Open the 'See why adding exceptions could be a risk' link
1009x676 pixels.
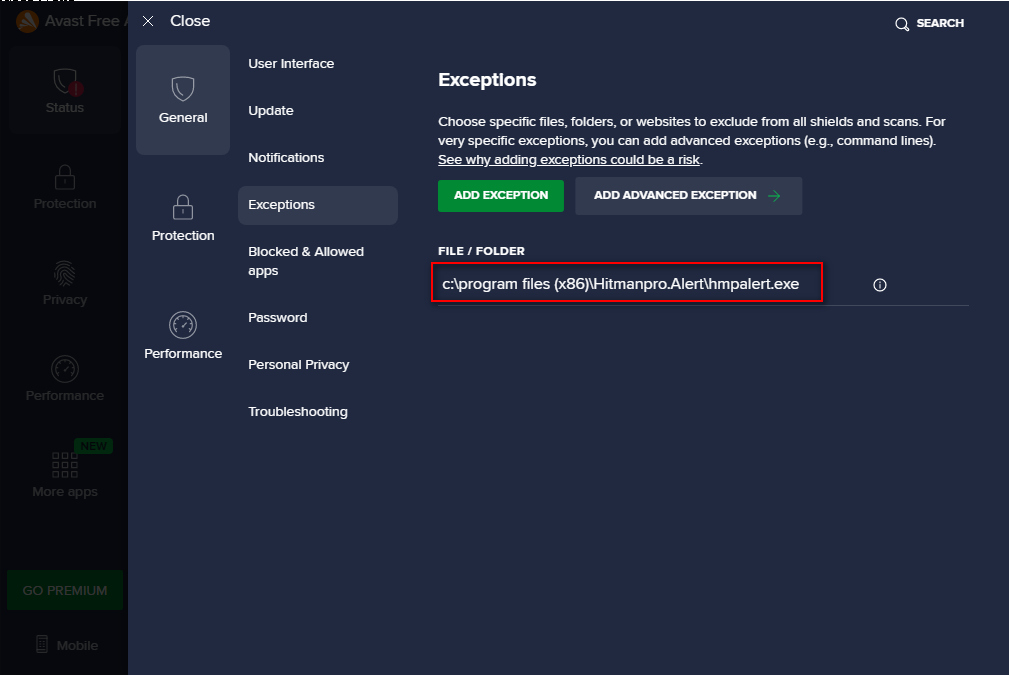(569, 160)
